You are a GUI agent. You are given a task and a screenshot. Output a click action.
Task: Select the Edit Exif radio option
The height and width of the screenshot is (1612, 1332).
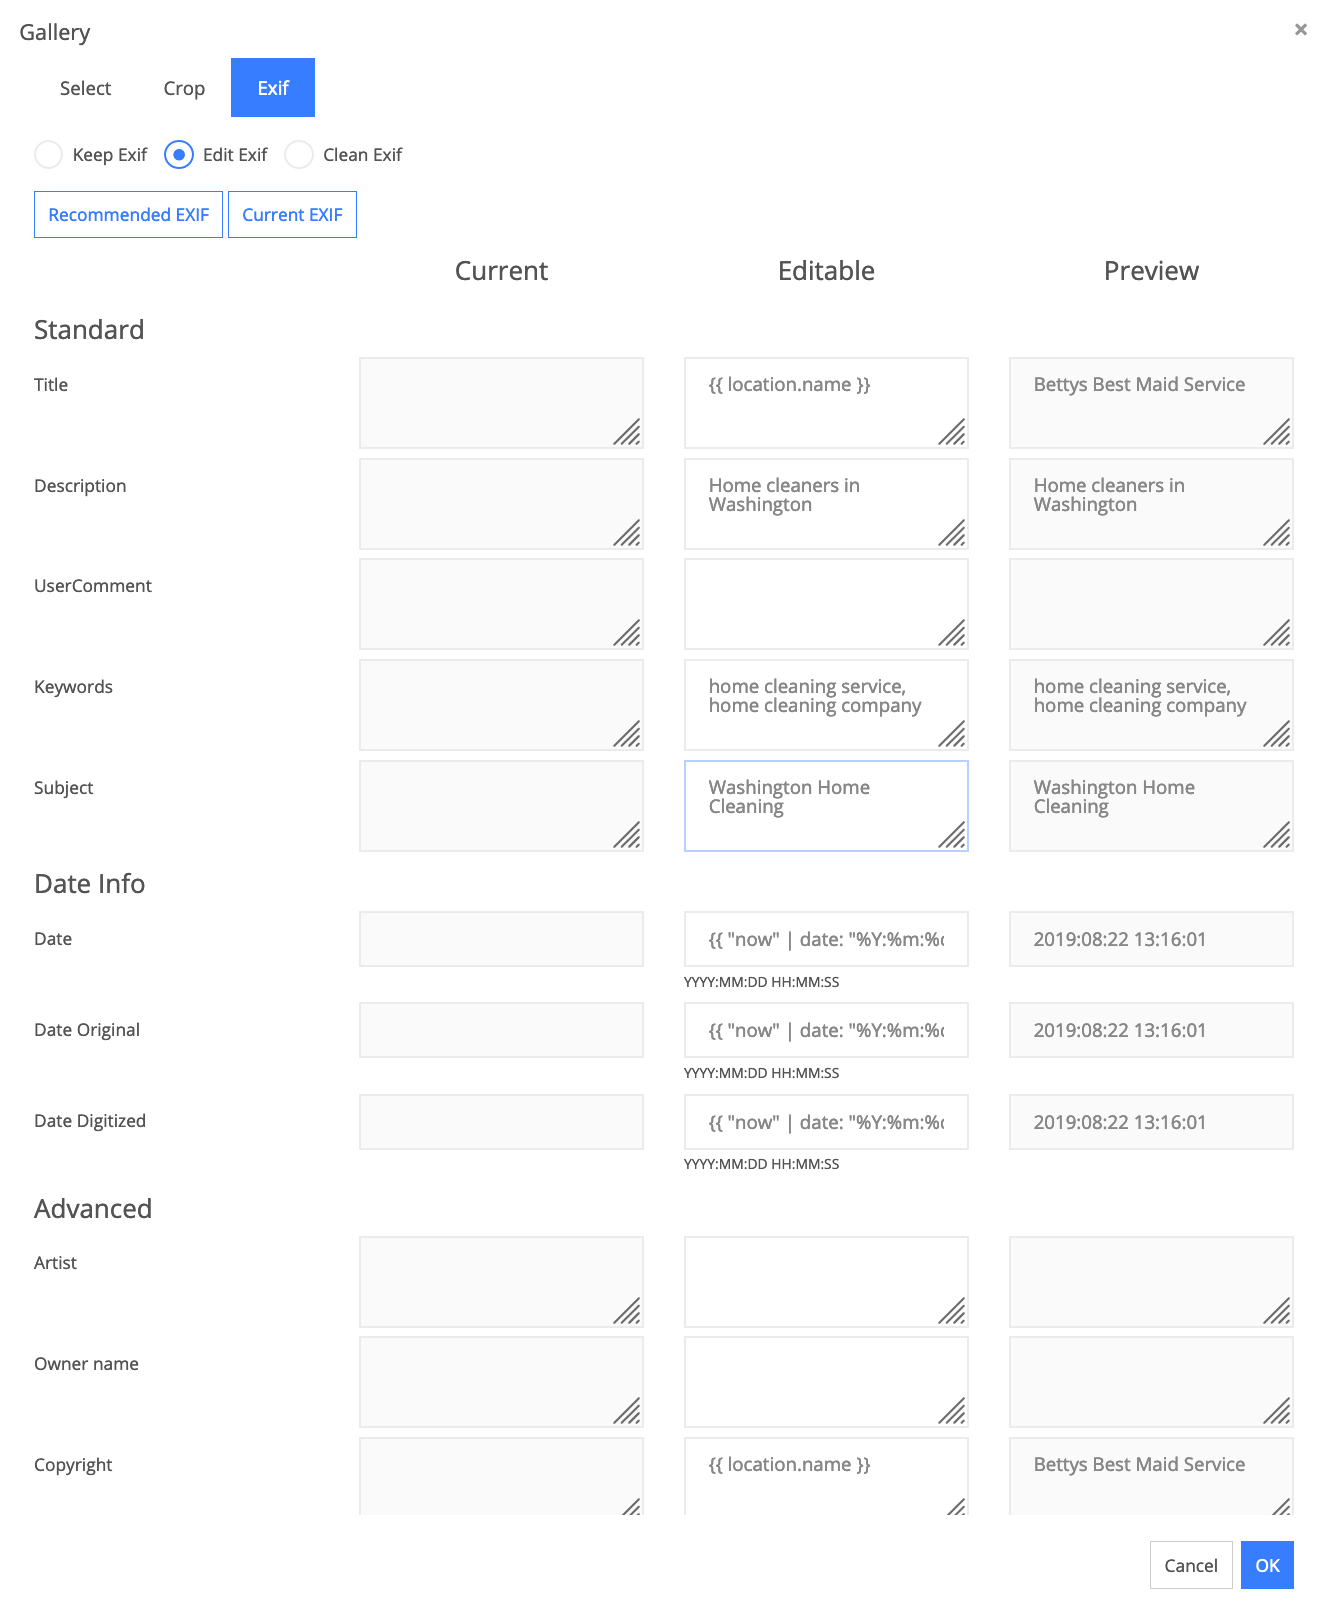[x=179, y=155]
